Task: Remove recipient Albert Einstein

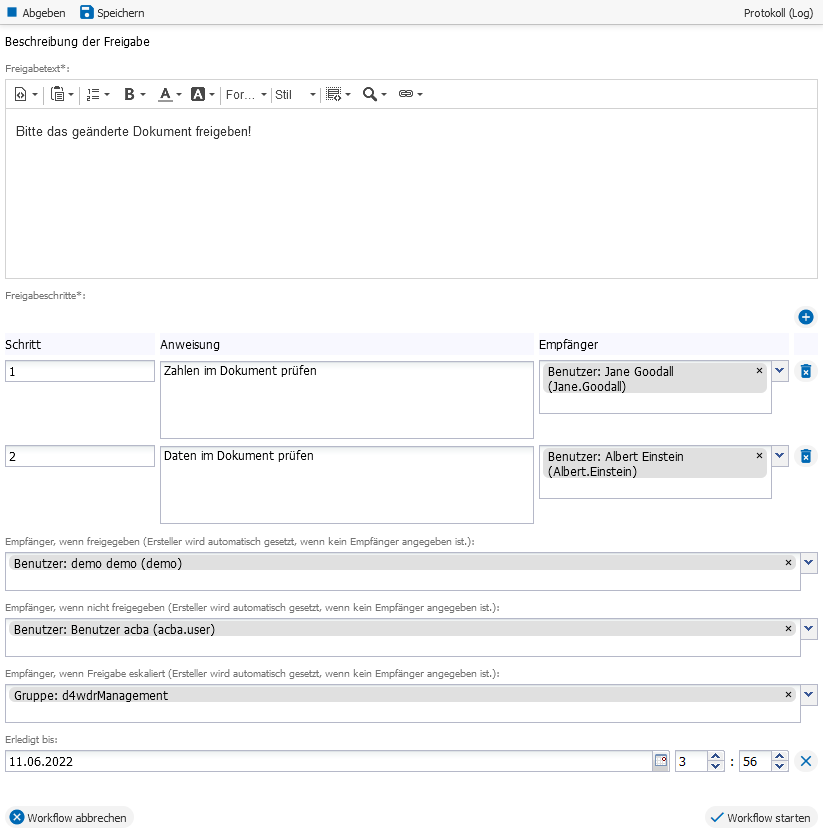Action: [x=759, y=455]
